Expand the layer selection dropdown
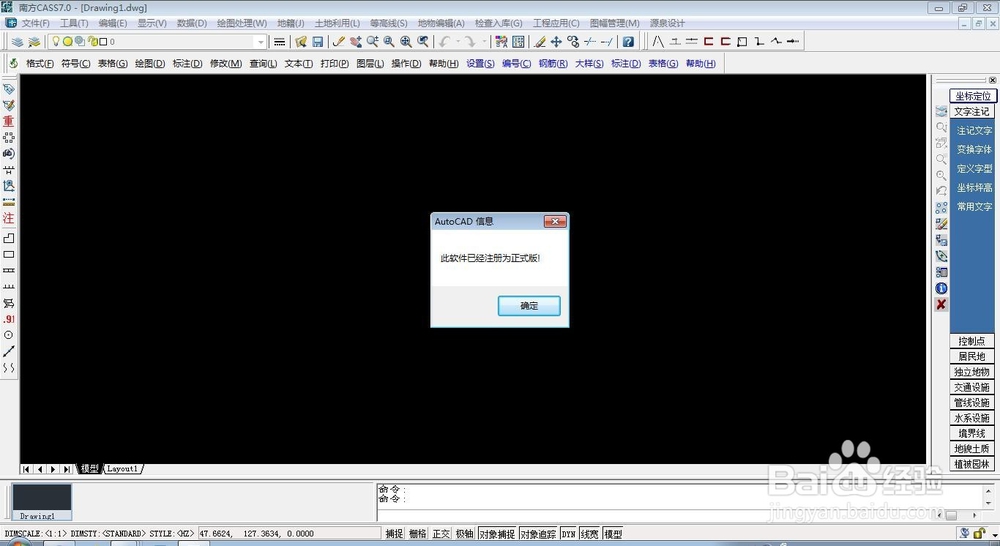The width and height of the screenshot is (1000, 546). tap(260, 41)
